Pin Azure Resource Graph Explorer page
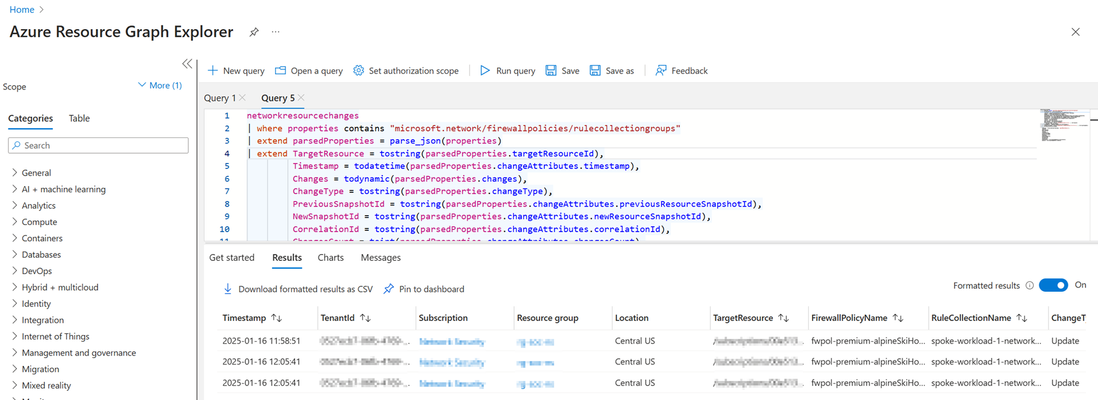Screen dimensions: 1098x400 click(254, 32)
